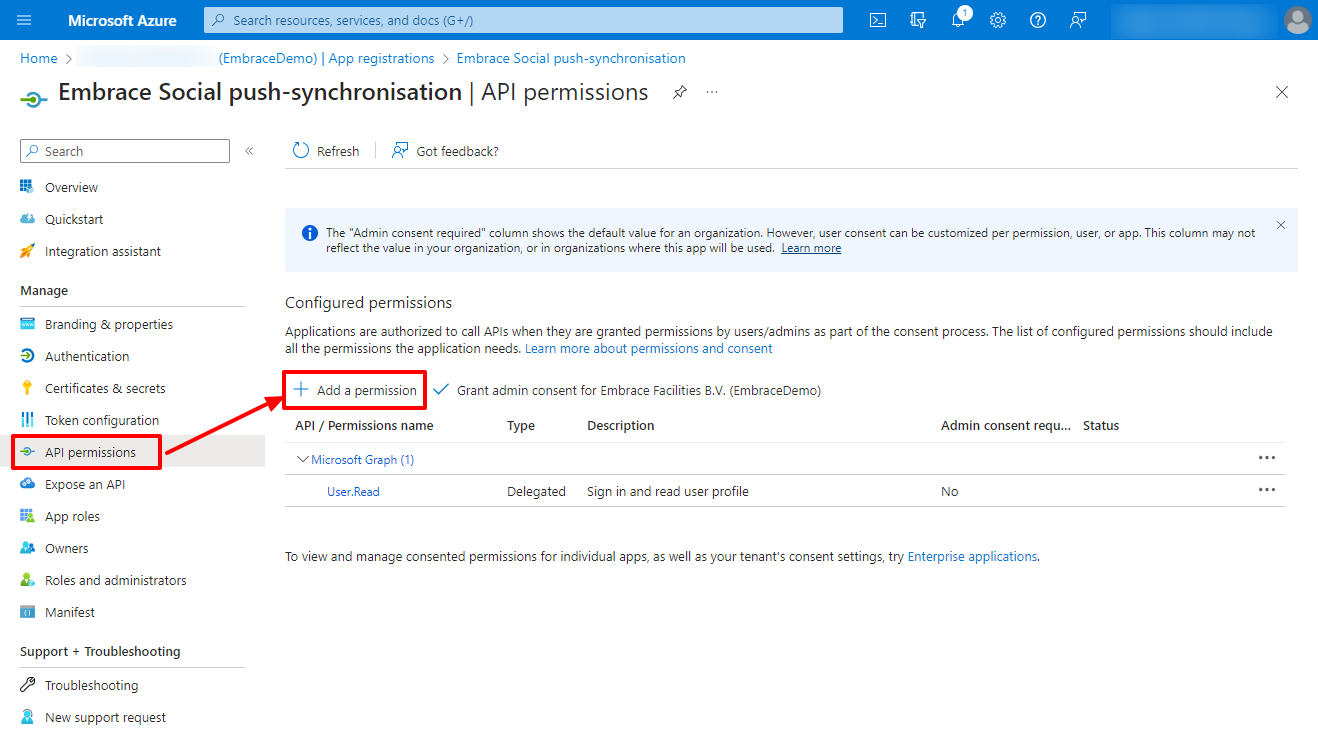Go to the Authentication page
Viewport: 1318px width, 741px height.
pyautogui.click(x=87, y=356)
